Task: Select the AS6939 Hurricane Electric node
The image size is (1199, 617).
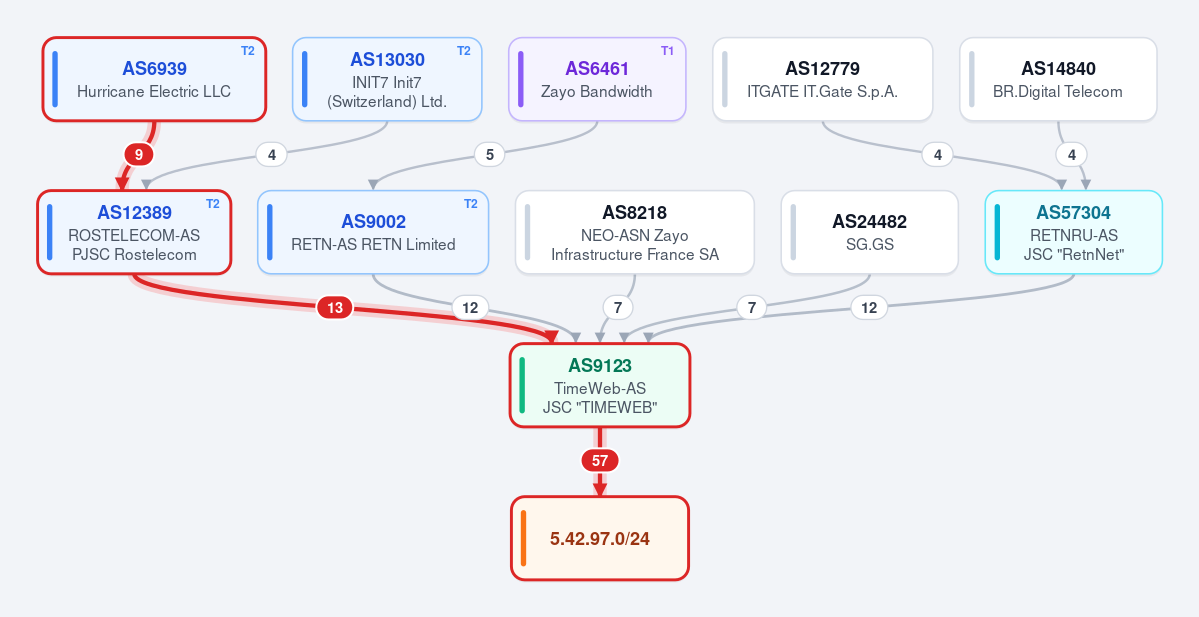Action: (154, 80)
